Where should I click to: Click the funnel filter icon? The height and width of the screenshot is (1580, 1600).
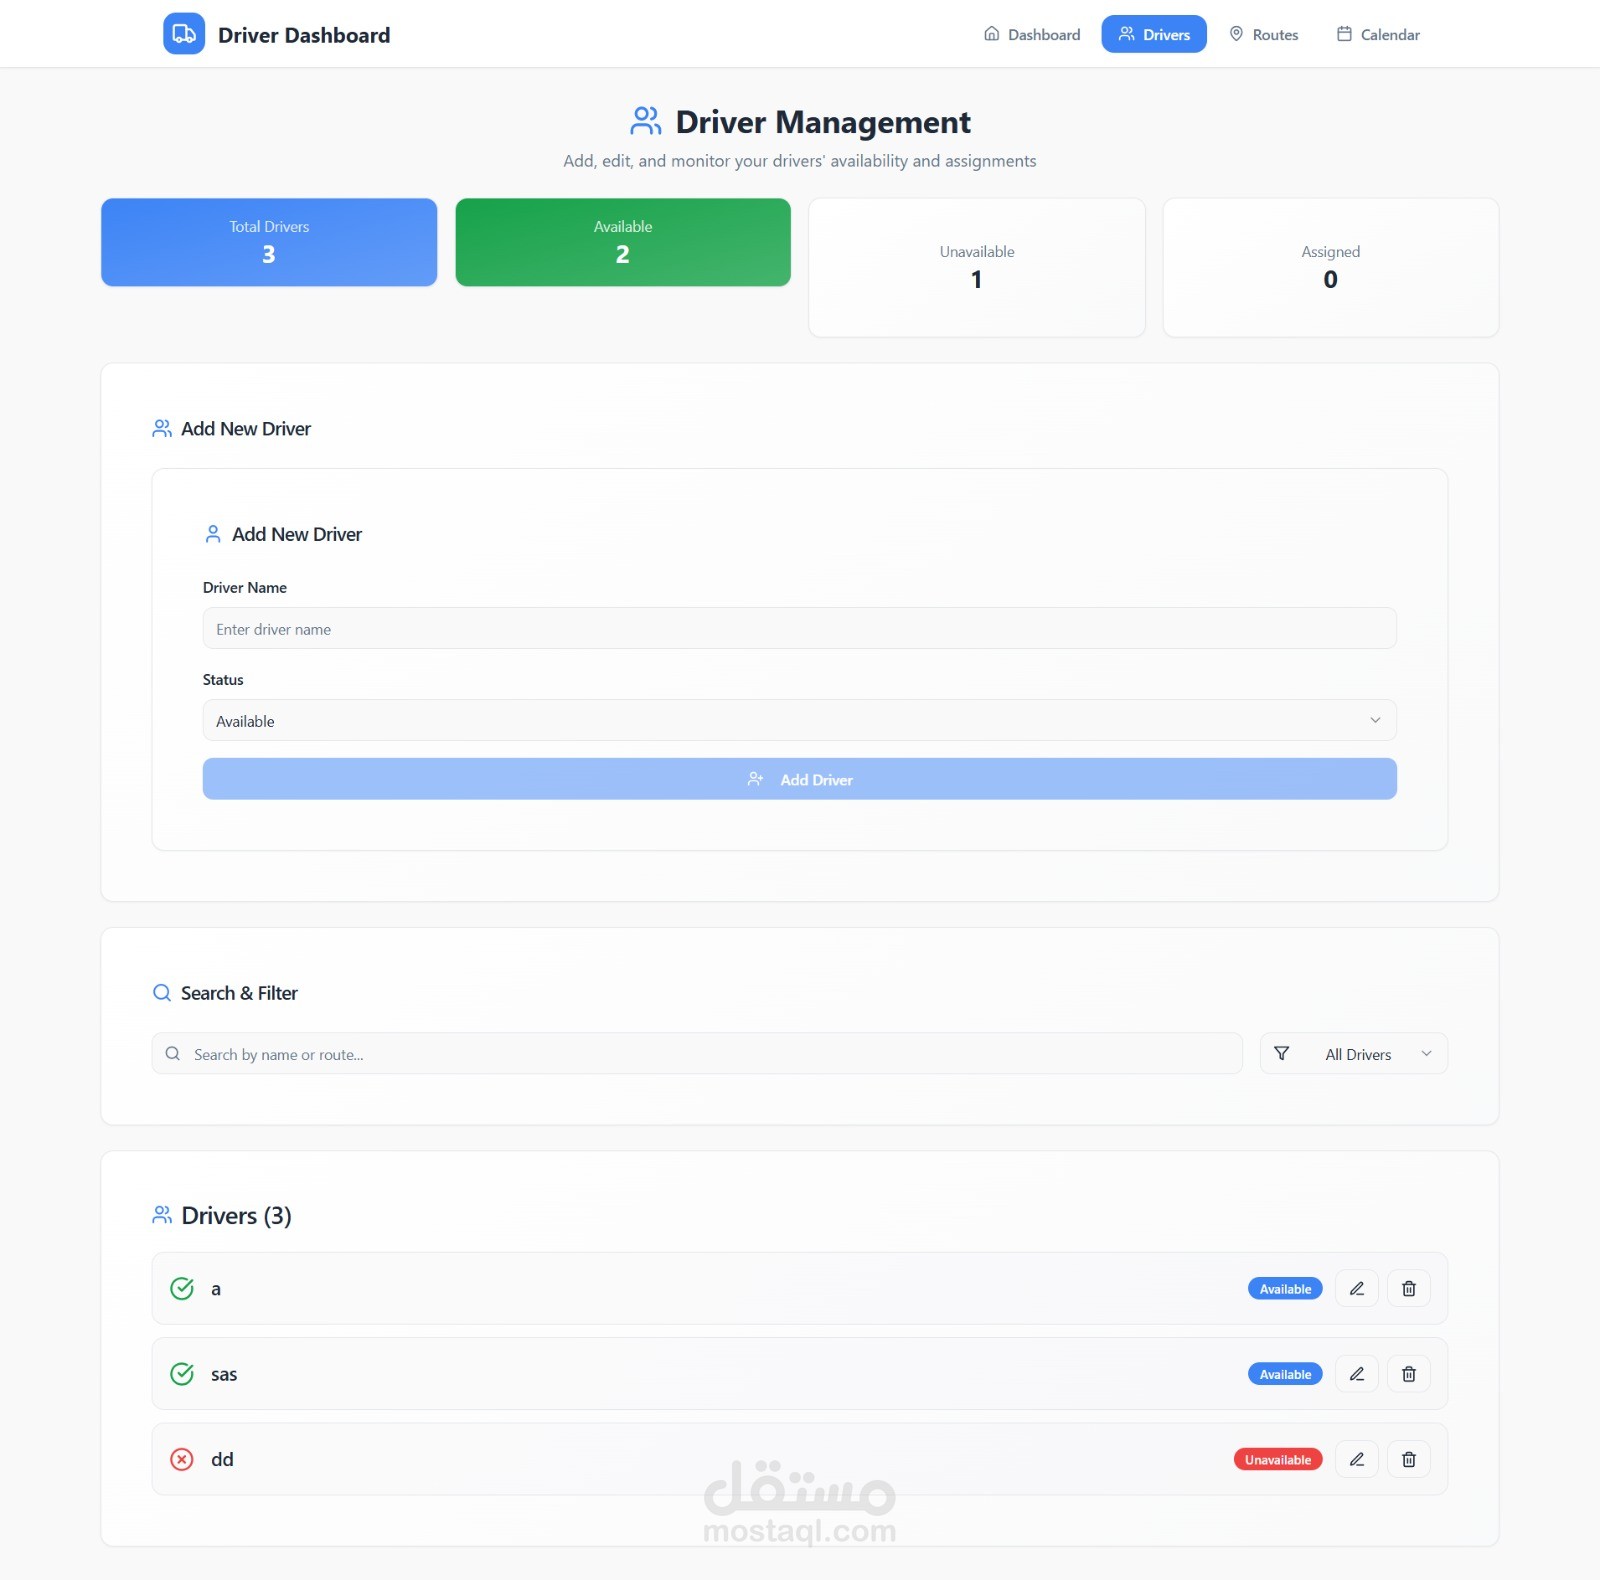coord(1282,1053)
